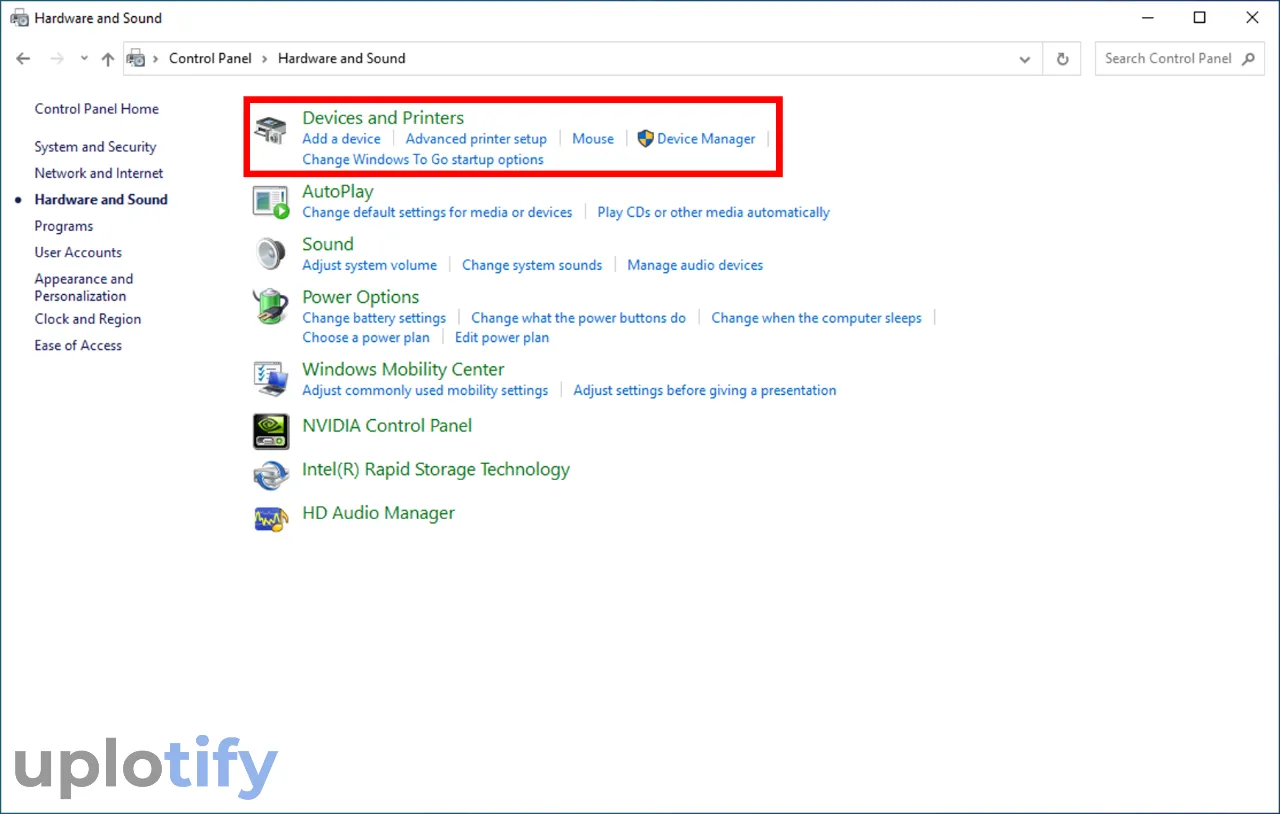This screenshot has width=1280, height=814.
Task: Open the AutoPlay heading
Action: [x=338, y=191]
